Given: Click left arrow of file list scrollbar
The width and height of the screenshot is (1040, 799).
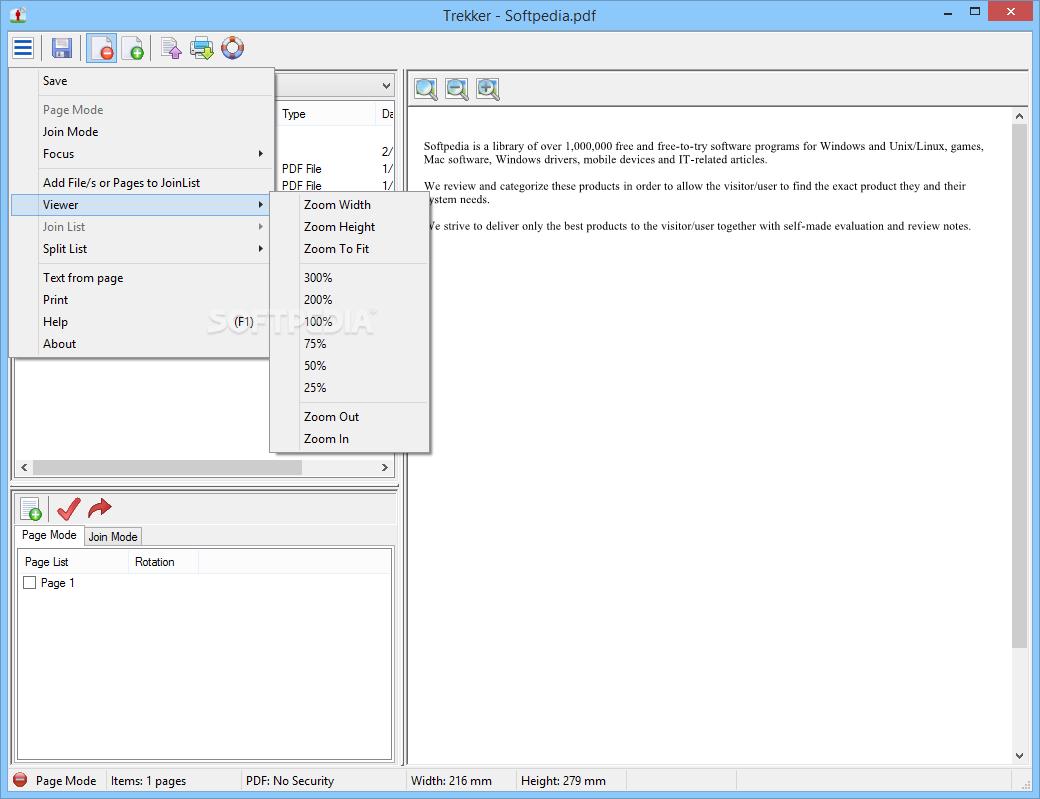Looking at the screenshot, I should (x=24, y=467).
